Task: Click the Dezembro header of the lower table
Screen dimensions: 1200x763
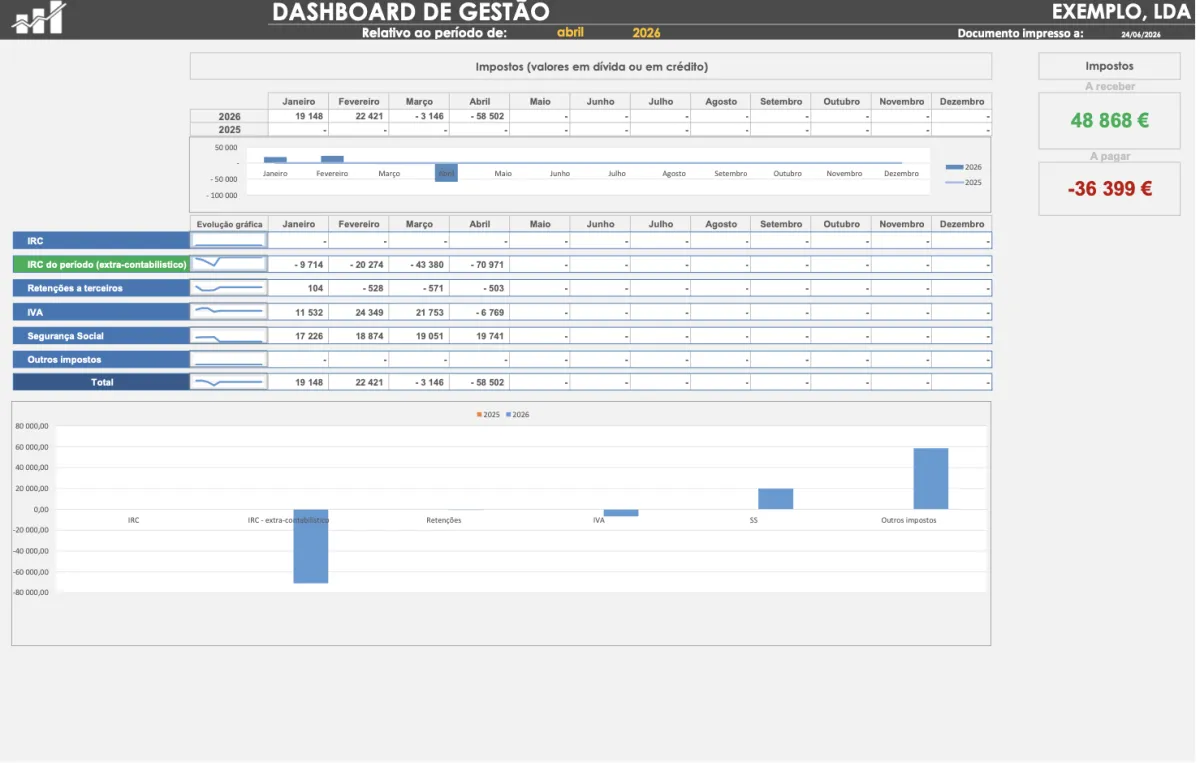Action: click(x=962, y=224)
